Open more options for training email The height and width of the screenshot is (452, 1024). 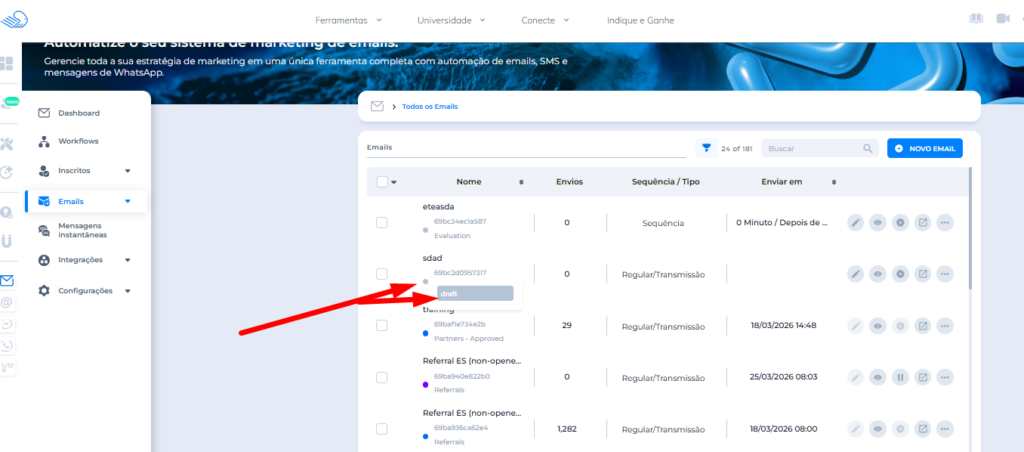pyautogui.click(x=945, y=325)
